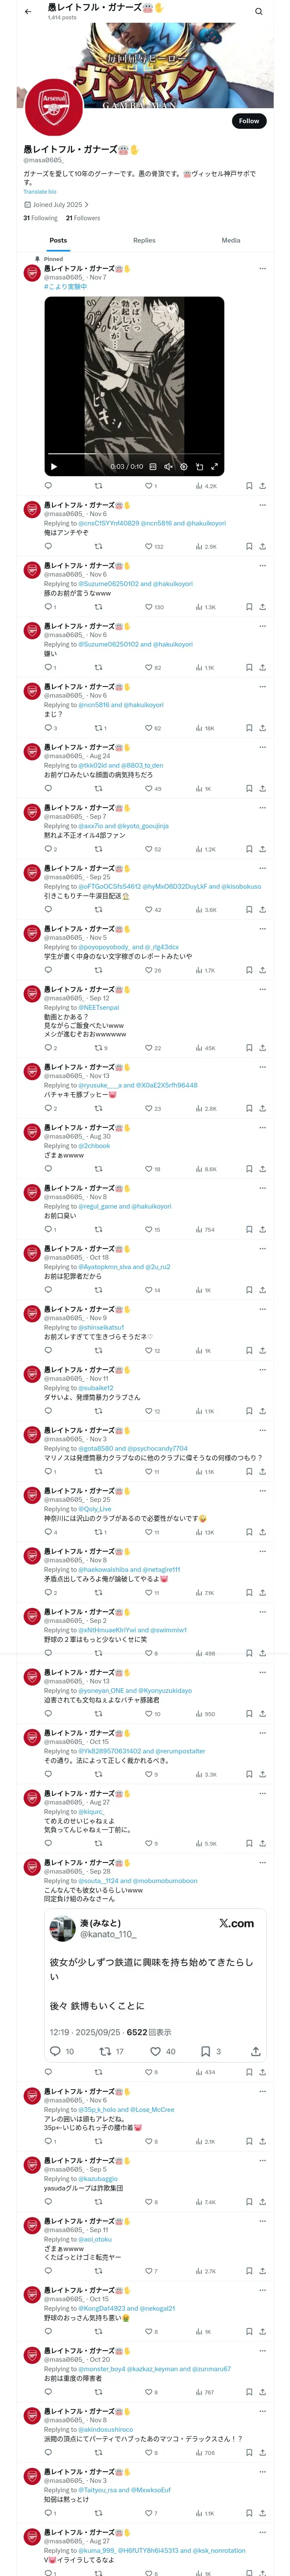
Task: Switch to the Replies tab
Action: pos(144,240)
